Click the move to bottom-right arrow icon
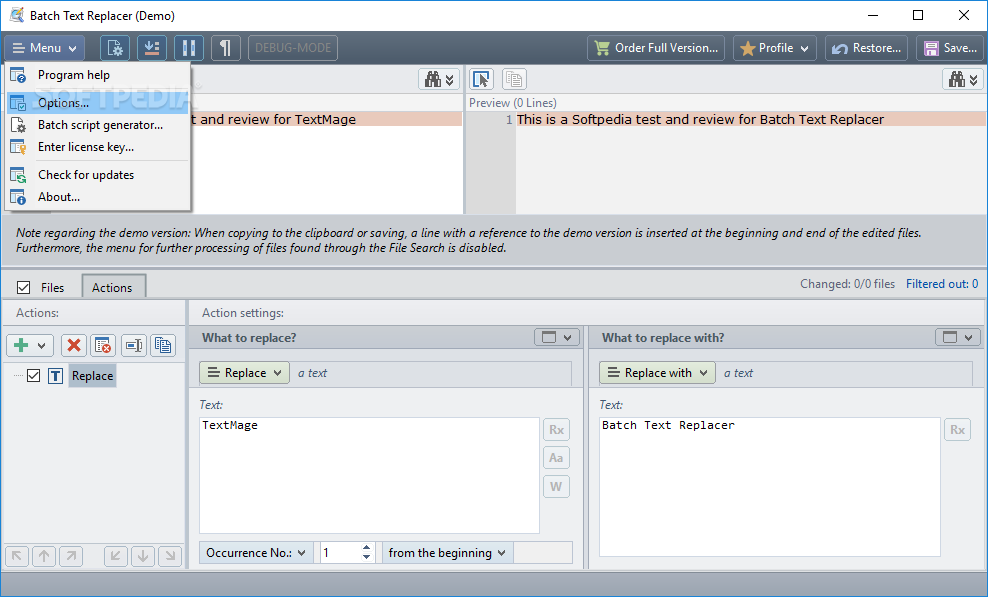Image resolution: width=988 pixels, height=597 pixels. pos(170,555)
